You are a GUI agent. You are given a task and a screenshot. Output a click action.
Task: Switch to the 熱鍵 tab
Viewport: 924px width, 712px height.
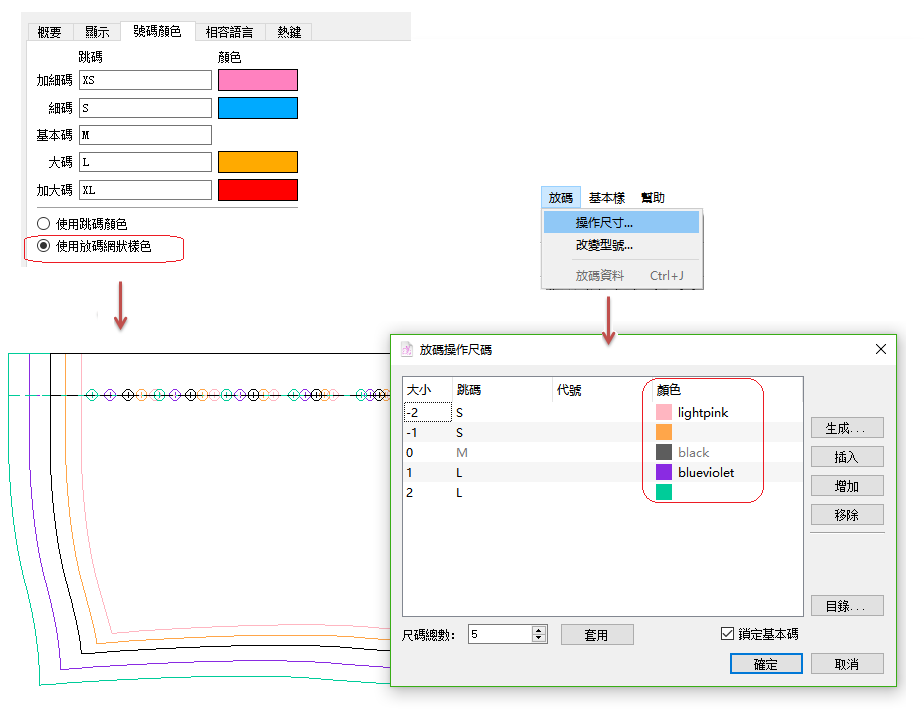[289, 32]
